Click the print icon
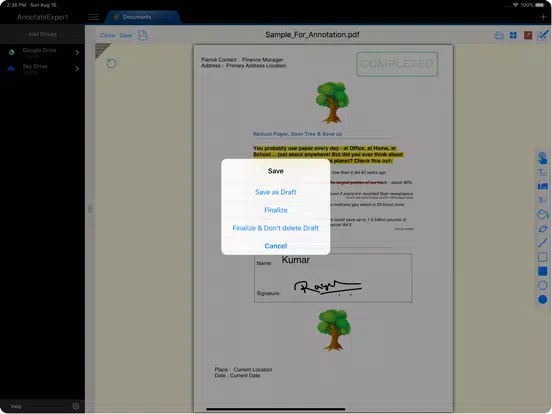552x414 pixels. [x=499, y=35]
